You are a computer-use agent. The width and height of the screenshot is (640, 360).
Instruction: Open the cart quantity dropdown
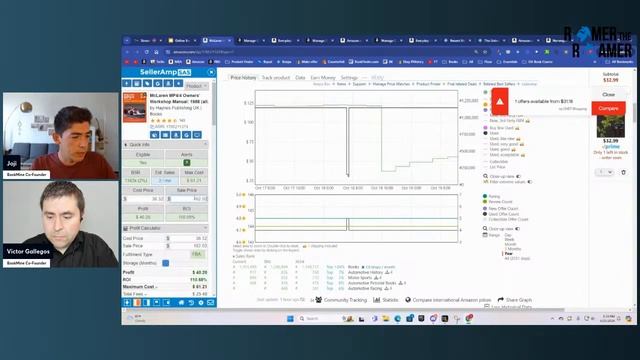click(604, 172)
